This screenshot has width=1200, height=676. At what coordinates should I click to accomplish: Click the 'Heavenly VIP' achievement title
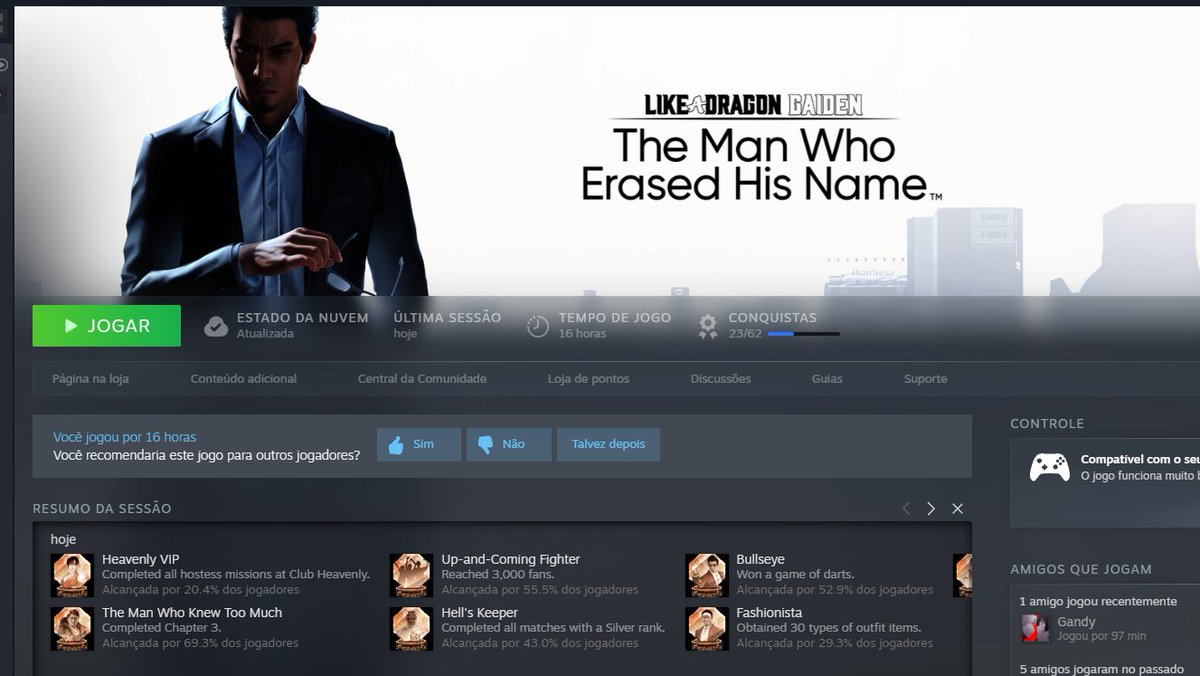click(141, 559)
